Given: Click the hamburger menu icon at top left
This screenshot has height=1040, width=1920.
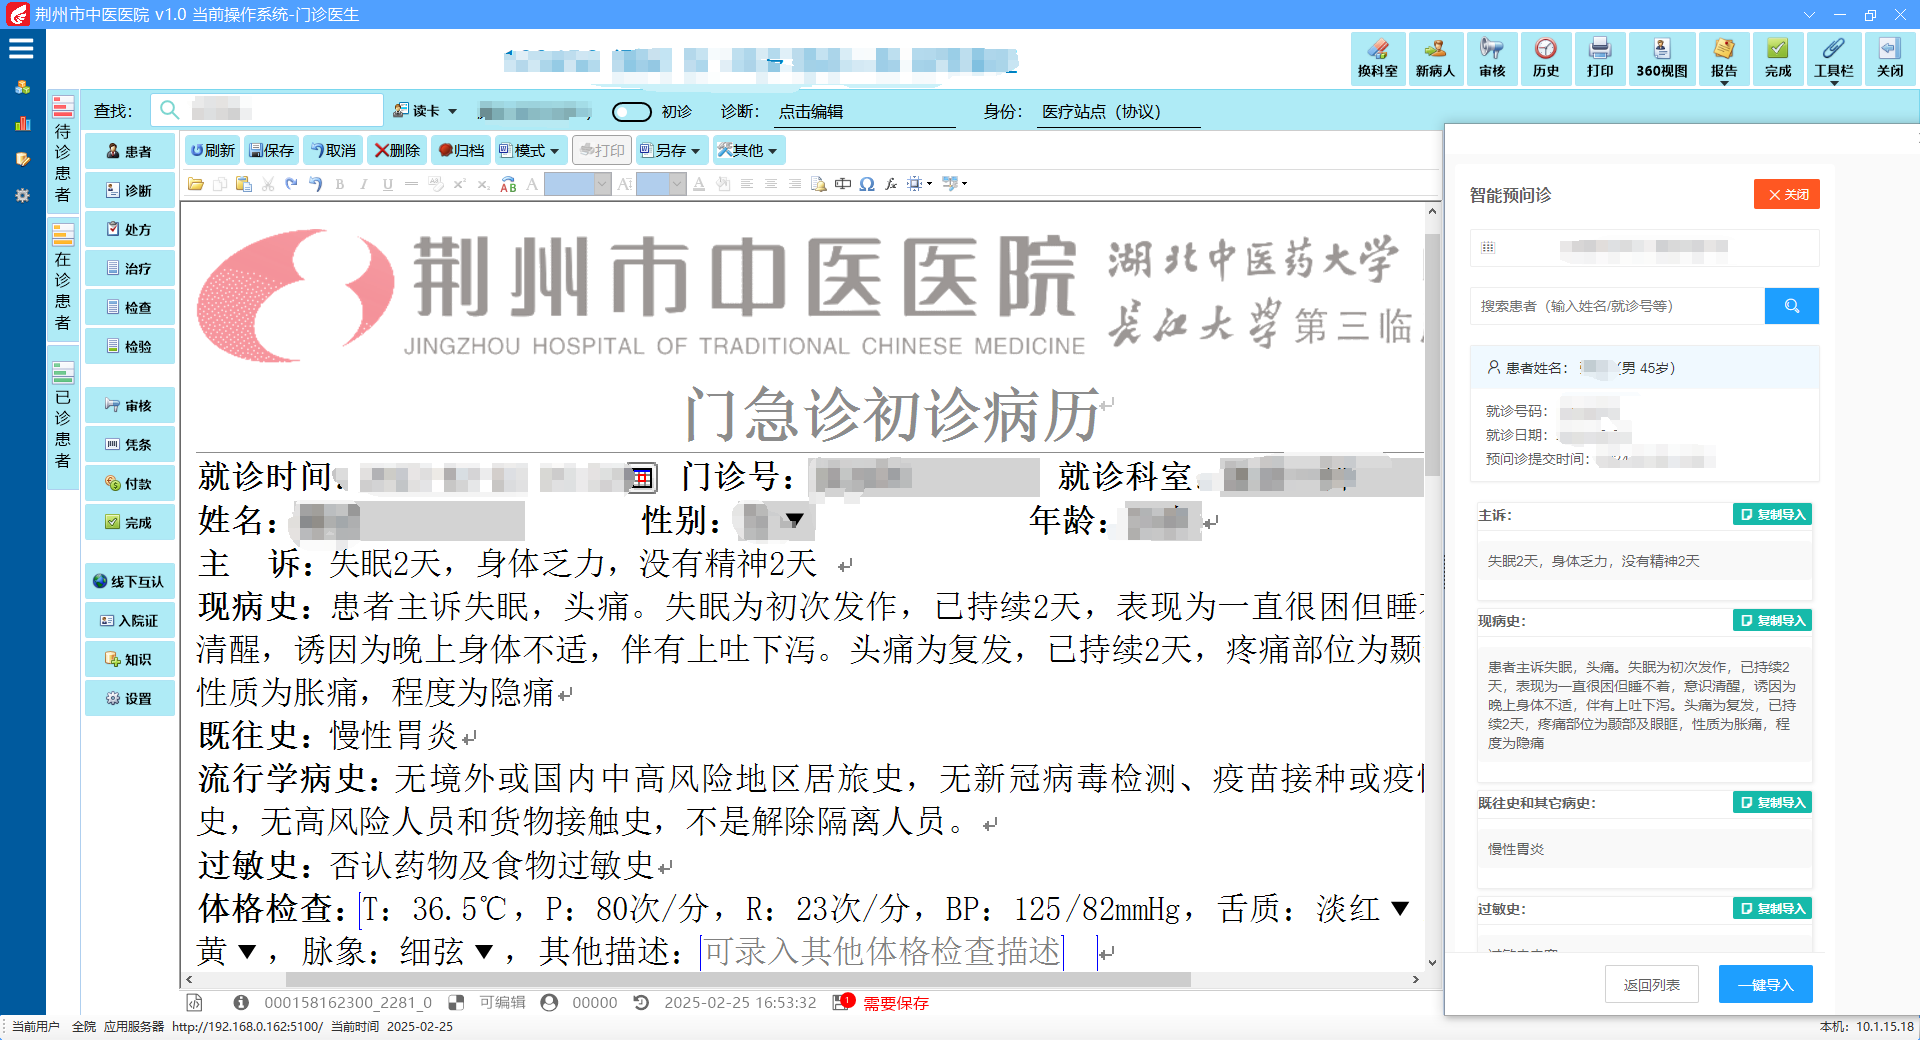Looking at the screenshot, I should [21, 48].
